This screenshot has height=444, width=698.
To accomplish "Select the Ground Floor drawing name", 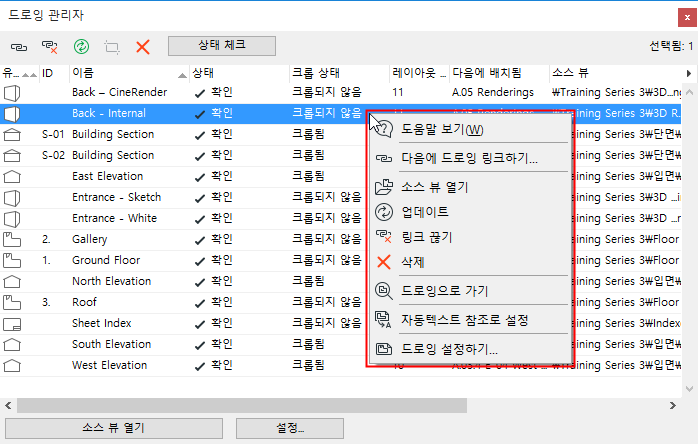I will click(106, 260).
